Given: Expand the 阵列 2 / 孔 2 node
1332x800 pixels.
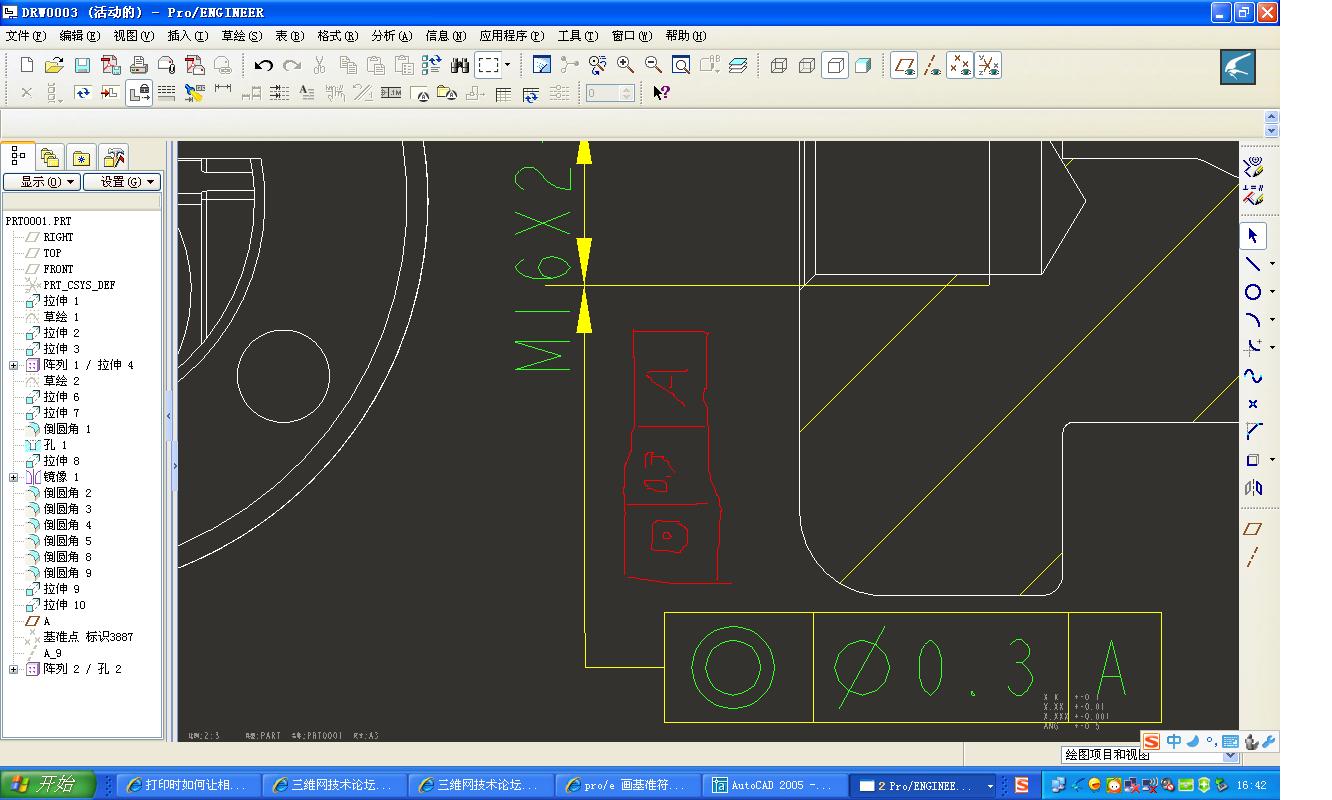Looking at the screenshot, I should pyautogui.click(x=14, y=669).
